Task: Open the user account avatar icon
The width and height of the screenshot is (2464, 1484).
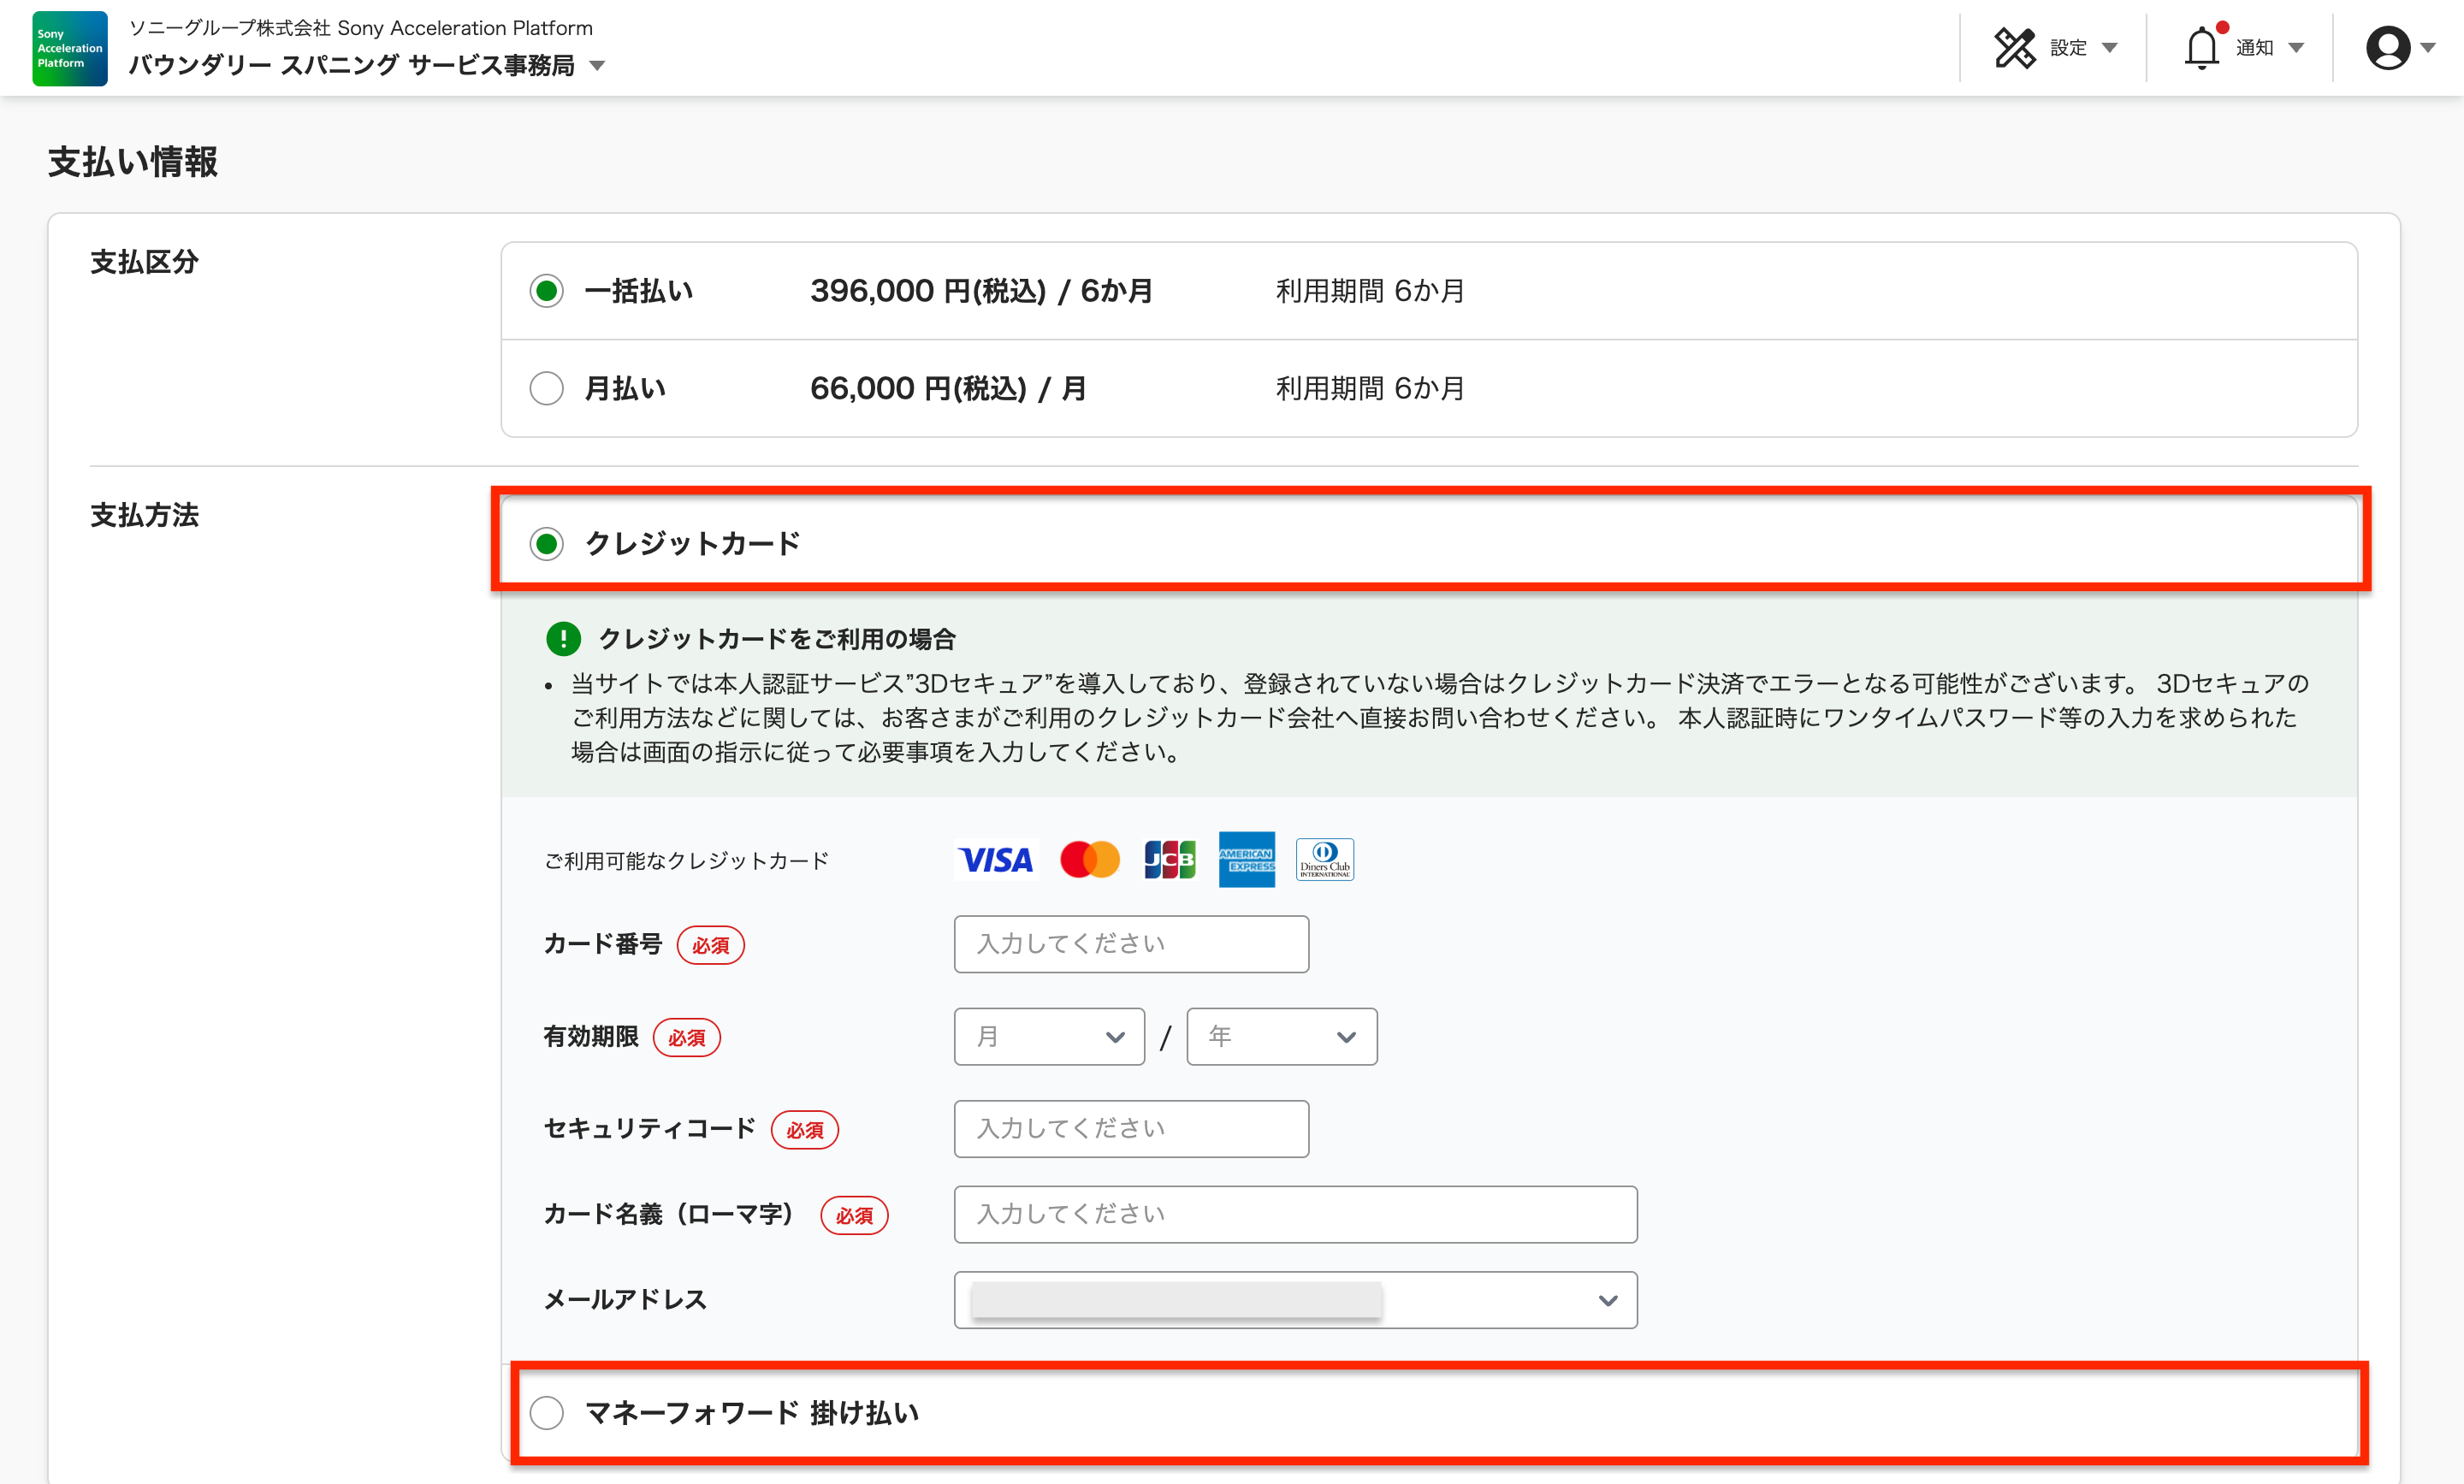Action: [x=2388, y=47]
